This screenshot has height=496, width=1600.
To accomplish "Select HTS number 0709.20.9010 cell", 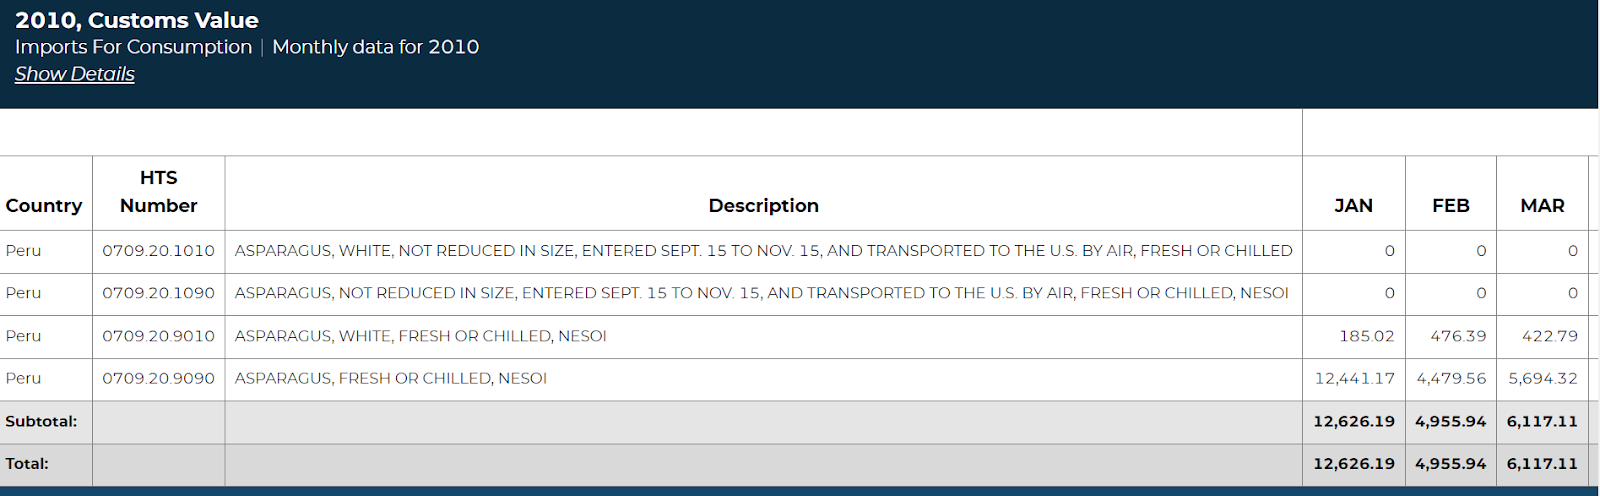I will (x=158, y=336).
